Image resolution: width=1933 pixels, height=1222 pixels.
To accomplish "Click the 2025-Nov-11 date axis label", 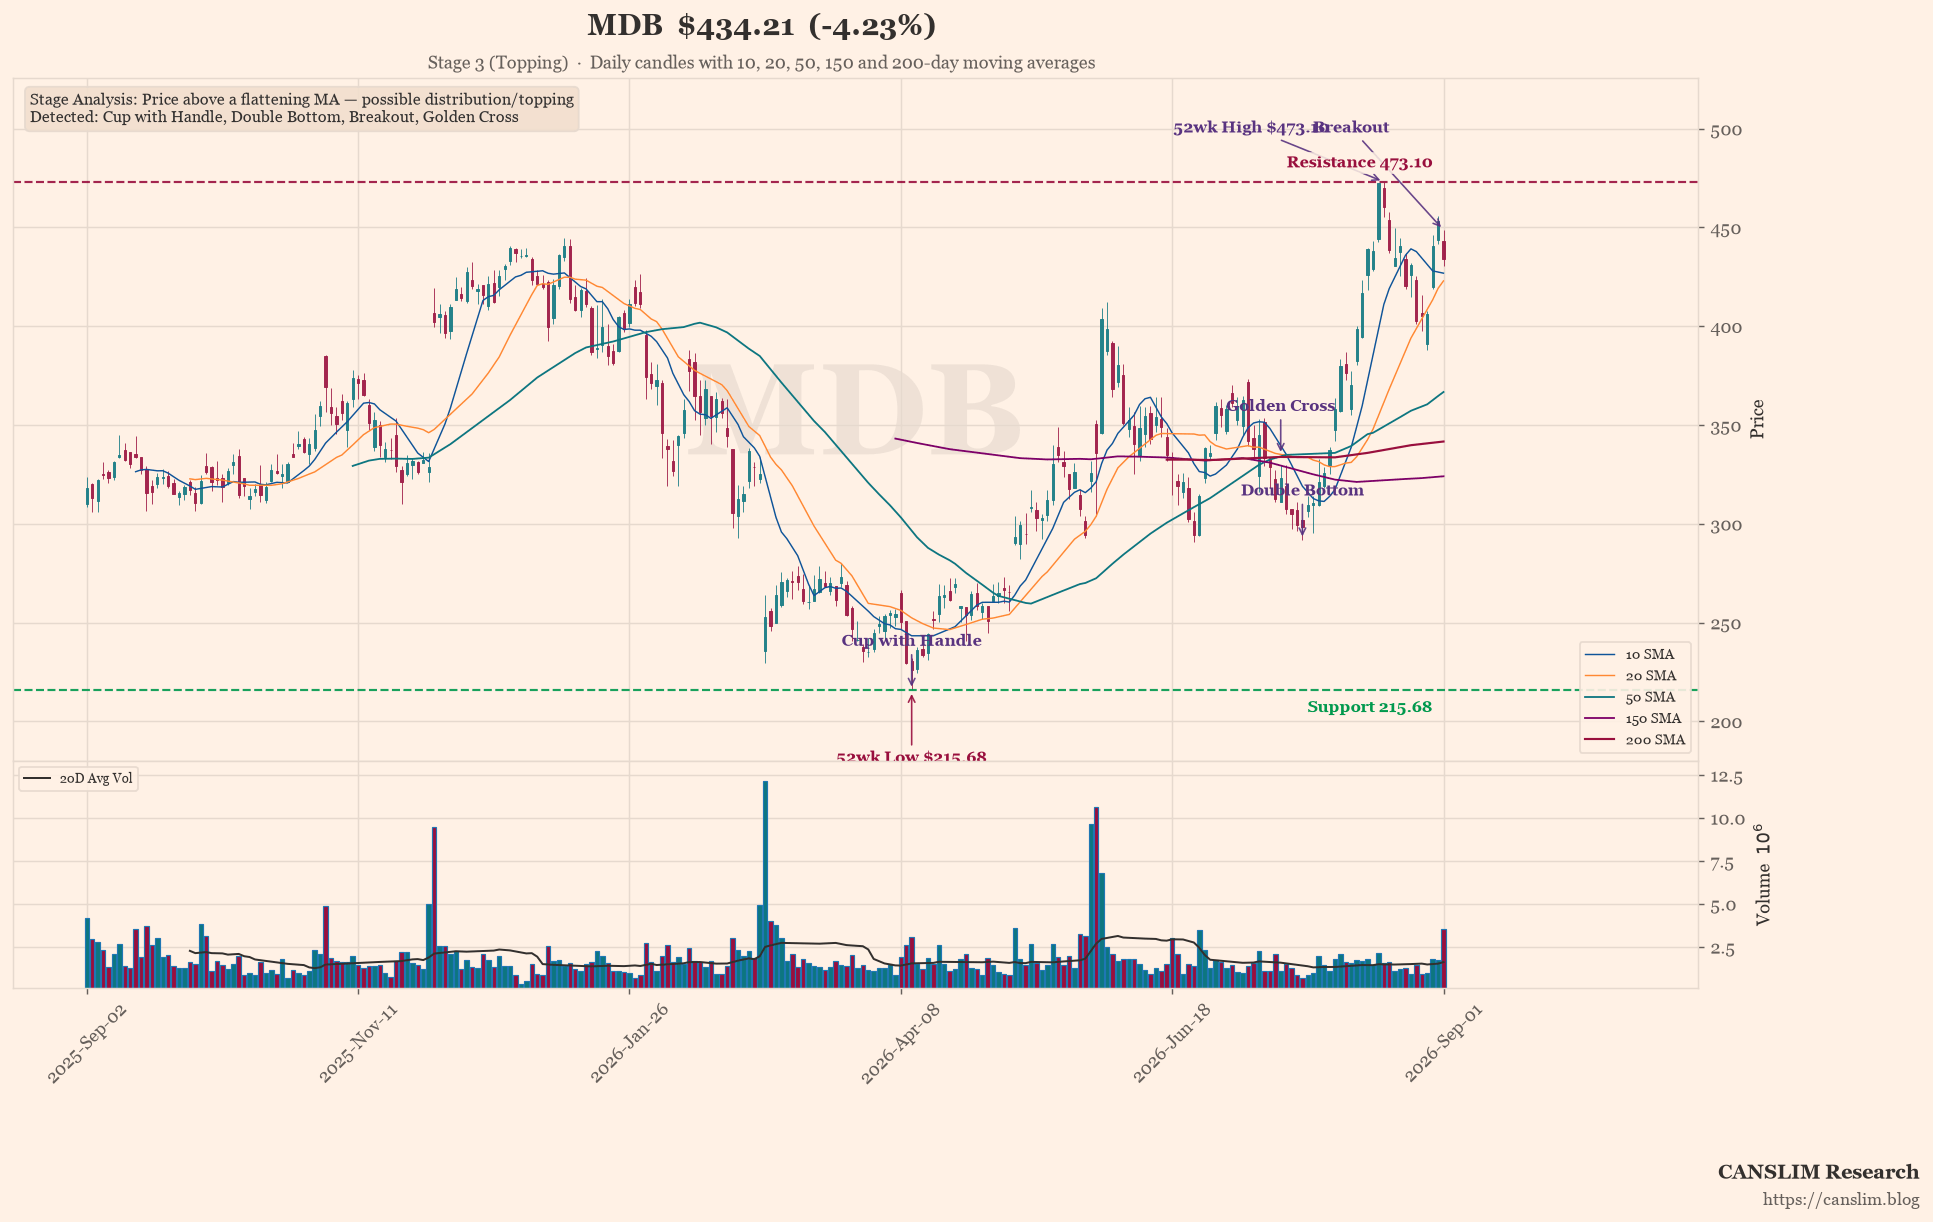I will [358, 1043].
